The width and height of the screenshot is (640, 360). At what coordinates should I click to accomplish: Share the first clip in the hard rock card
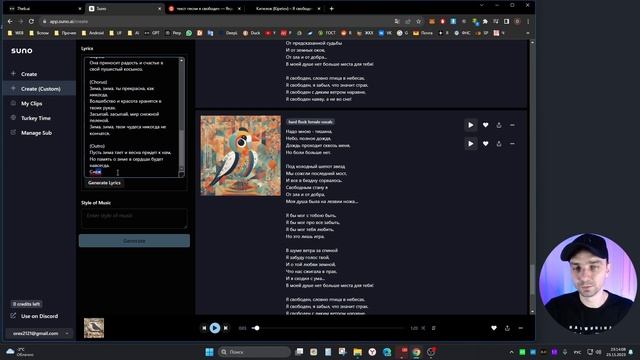(499, 125)
